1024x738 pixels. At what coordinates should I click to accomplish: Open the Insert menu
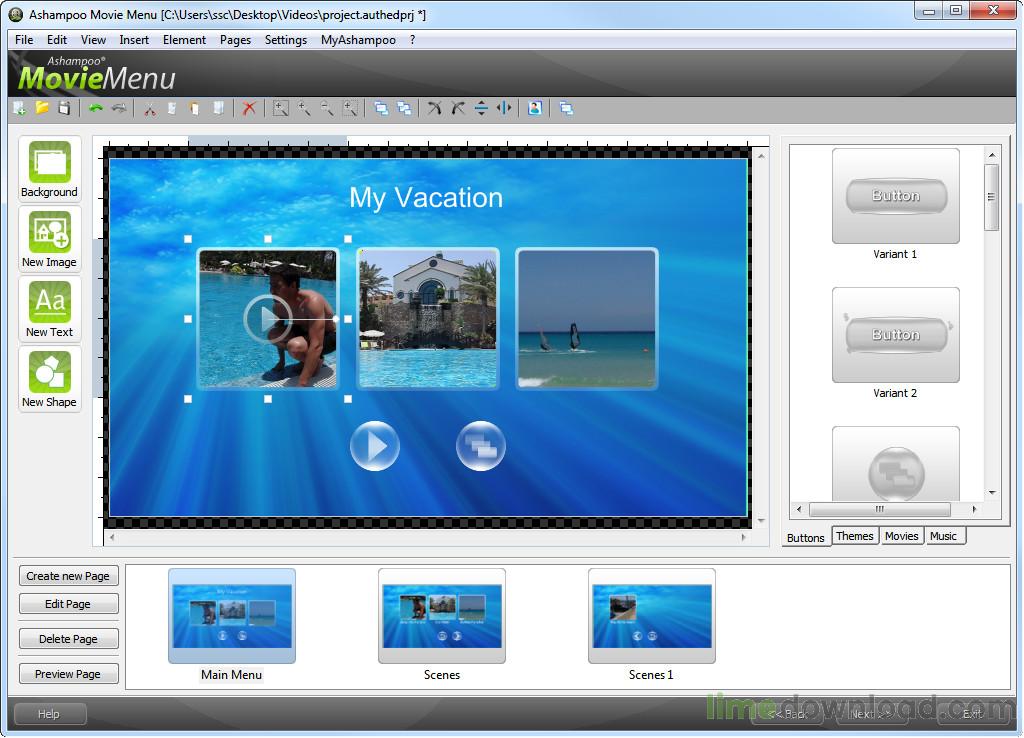click(x=134, y=40)
